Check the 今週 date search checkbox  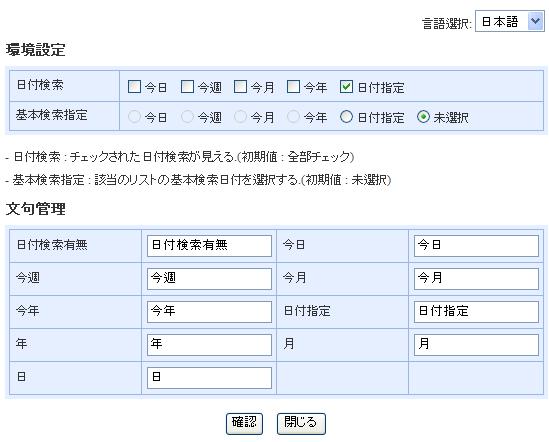point(187,87)
